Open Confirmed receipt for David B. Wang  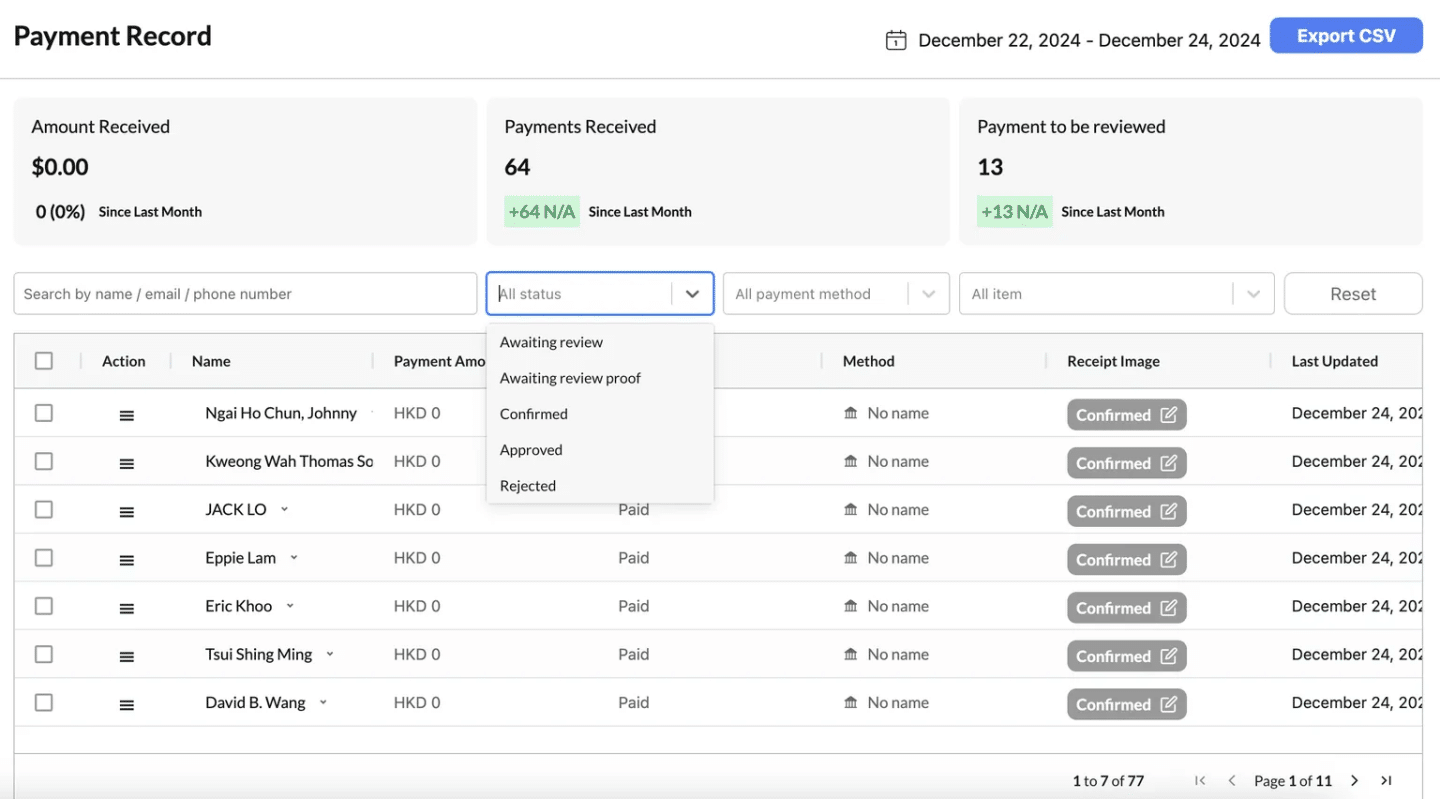click(1127, 704)
